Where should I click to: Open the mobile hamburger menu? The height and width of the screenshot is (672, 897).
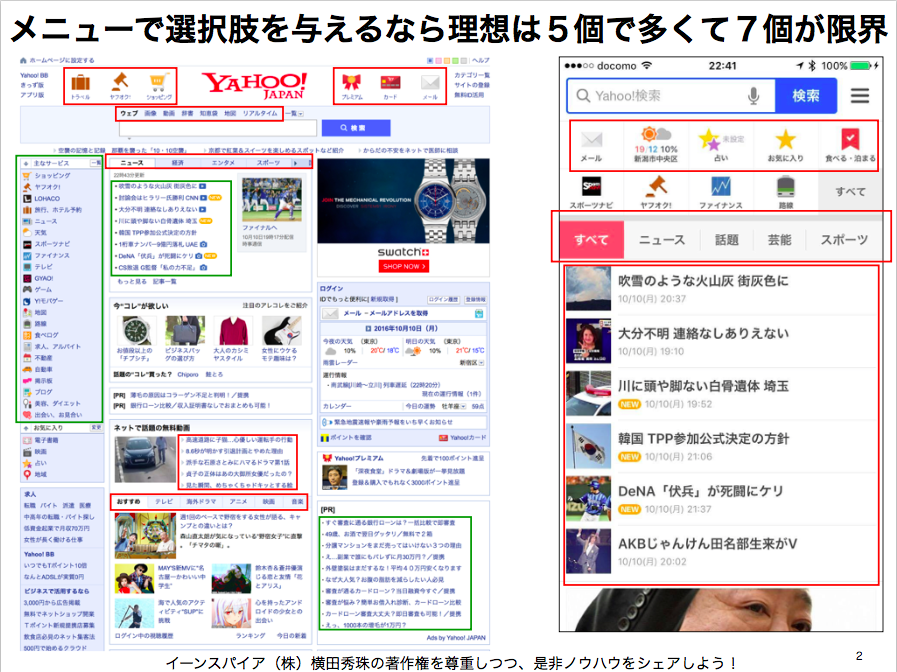point(859,96)
